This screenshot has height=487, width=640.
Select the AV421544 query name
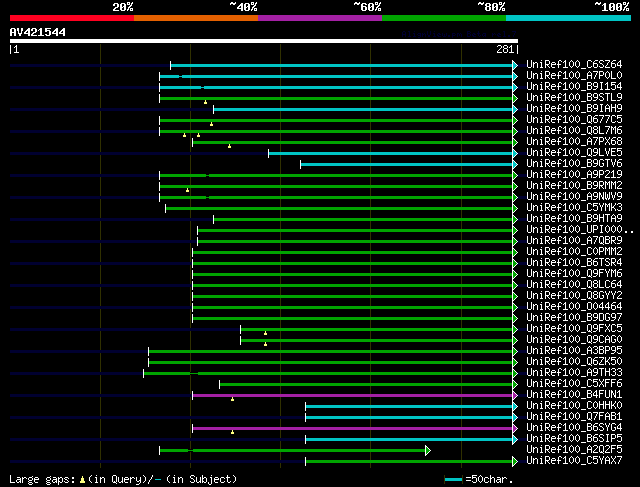[x=38, y=32]
